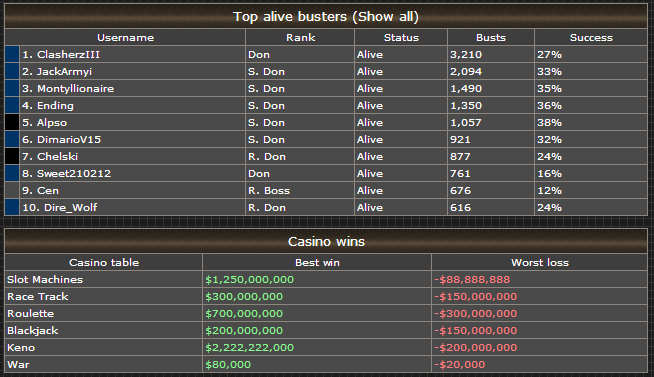
Task: Open DimarioV15's profile
Action: pyautogui.click(x=69, y=140)
